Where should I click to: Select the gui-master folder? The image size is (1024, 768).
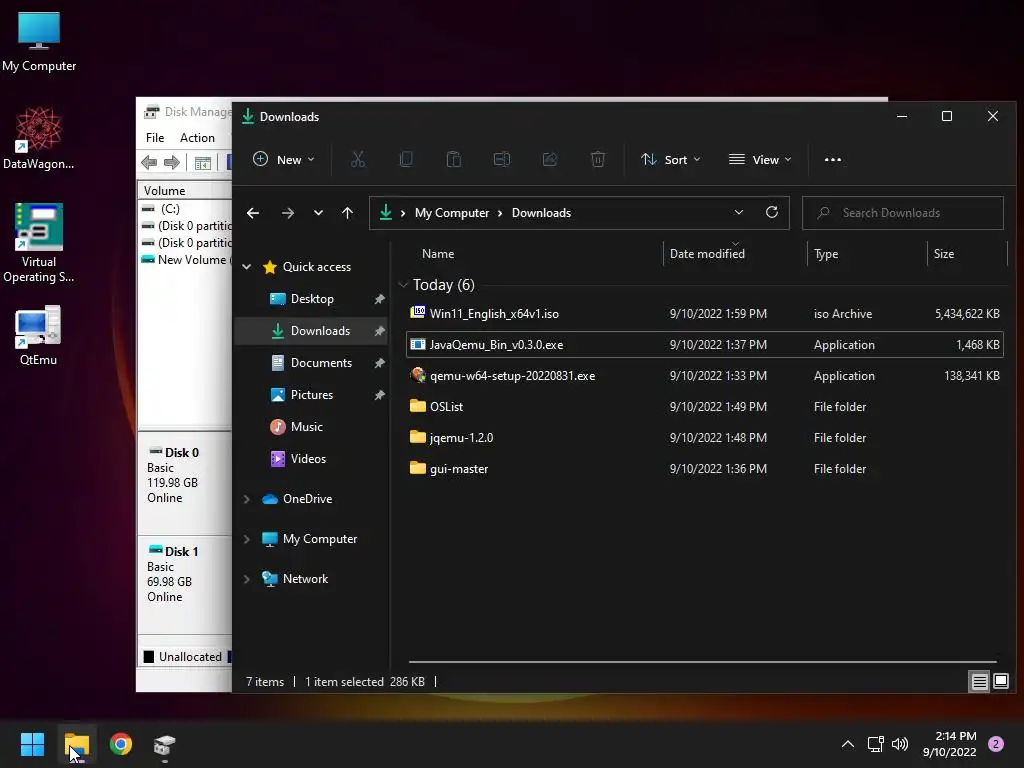click(705, 469)
